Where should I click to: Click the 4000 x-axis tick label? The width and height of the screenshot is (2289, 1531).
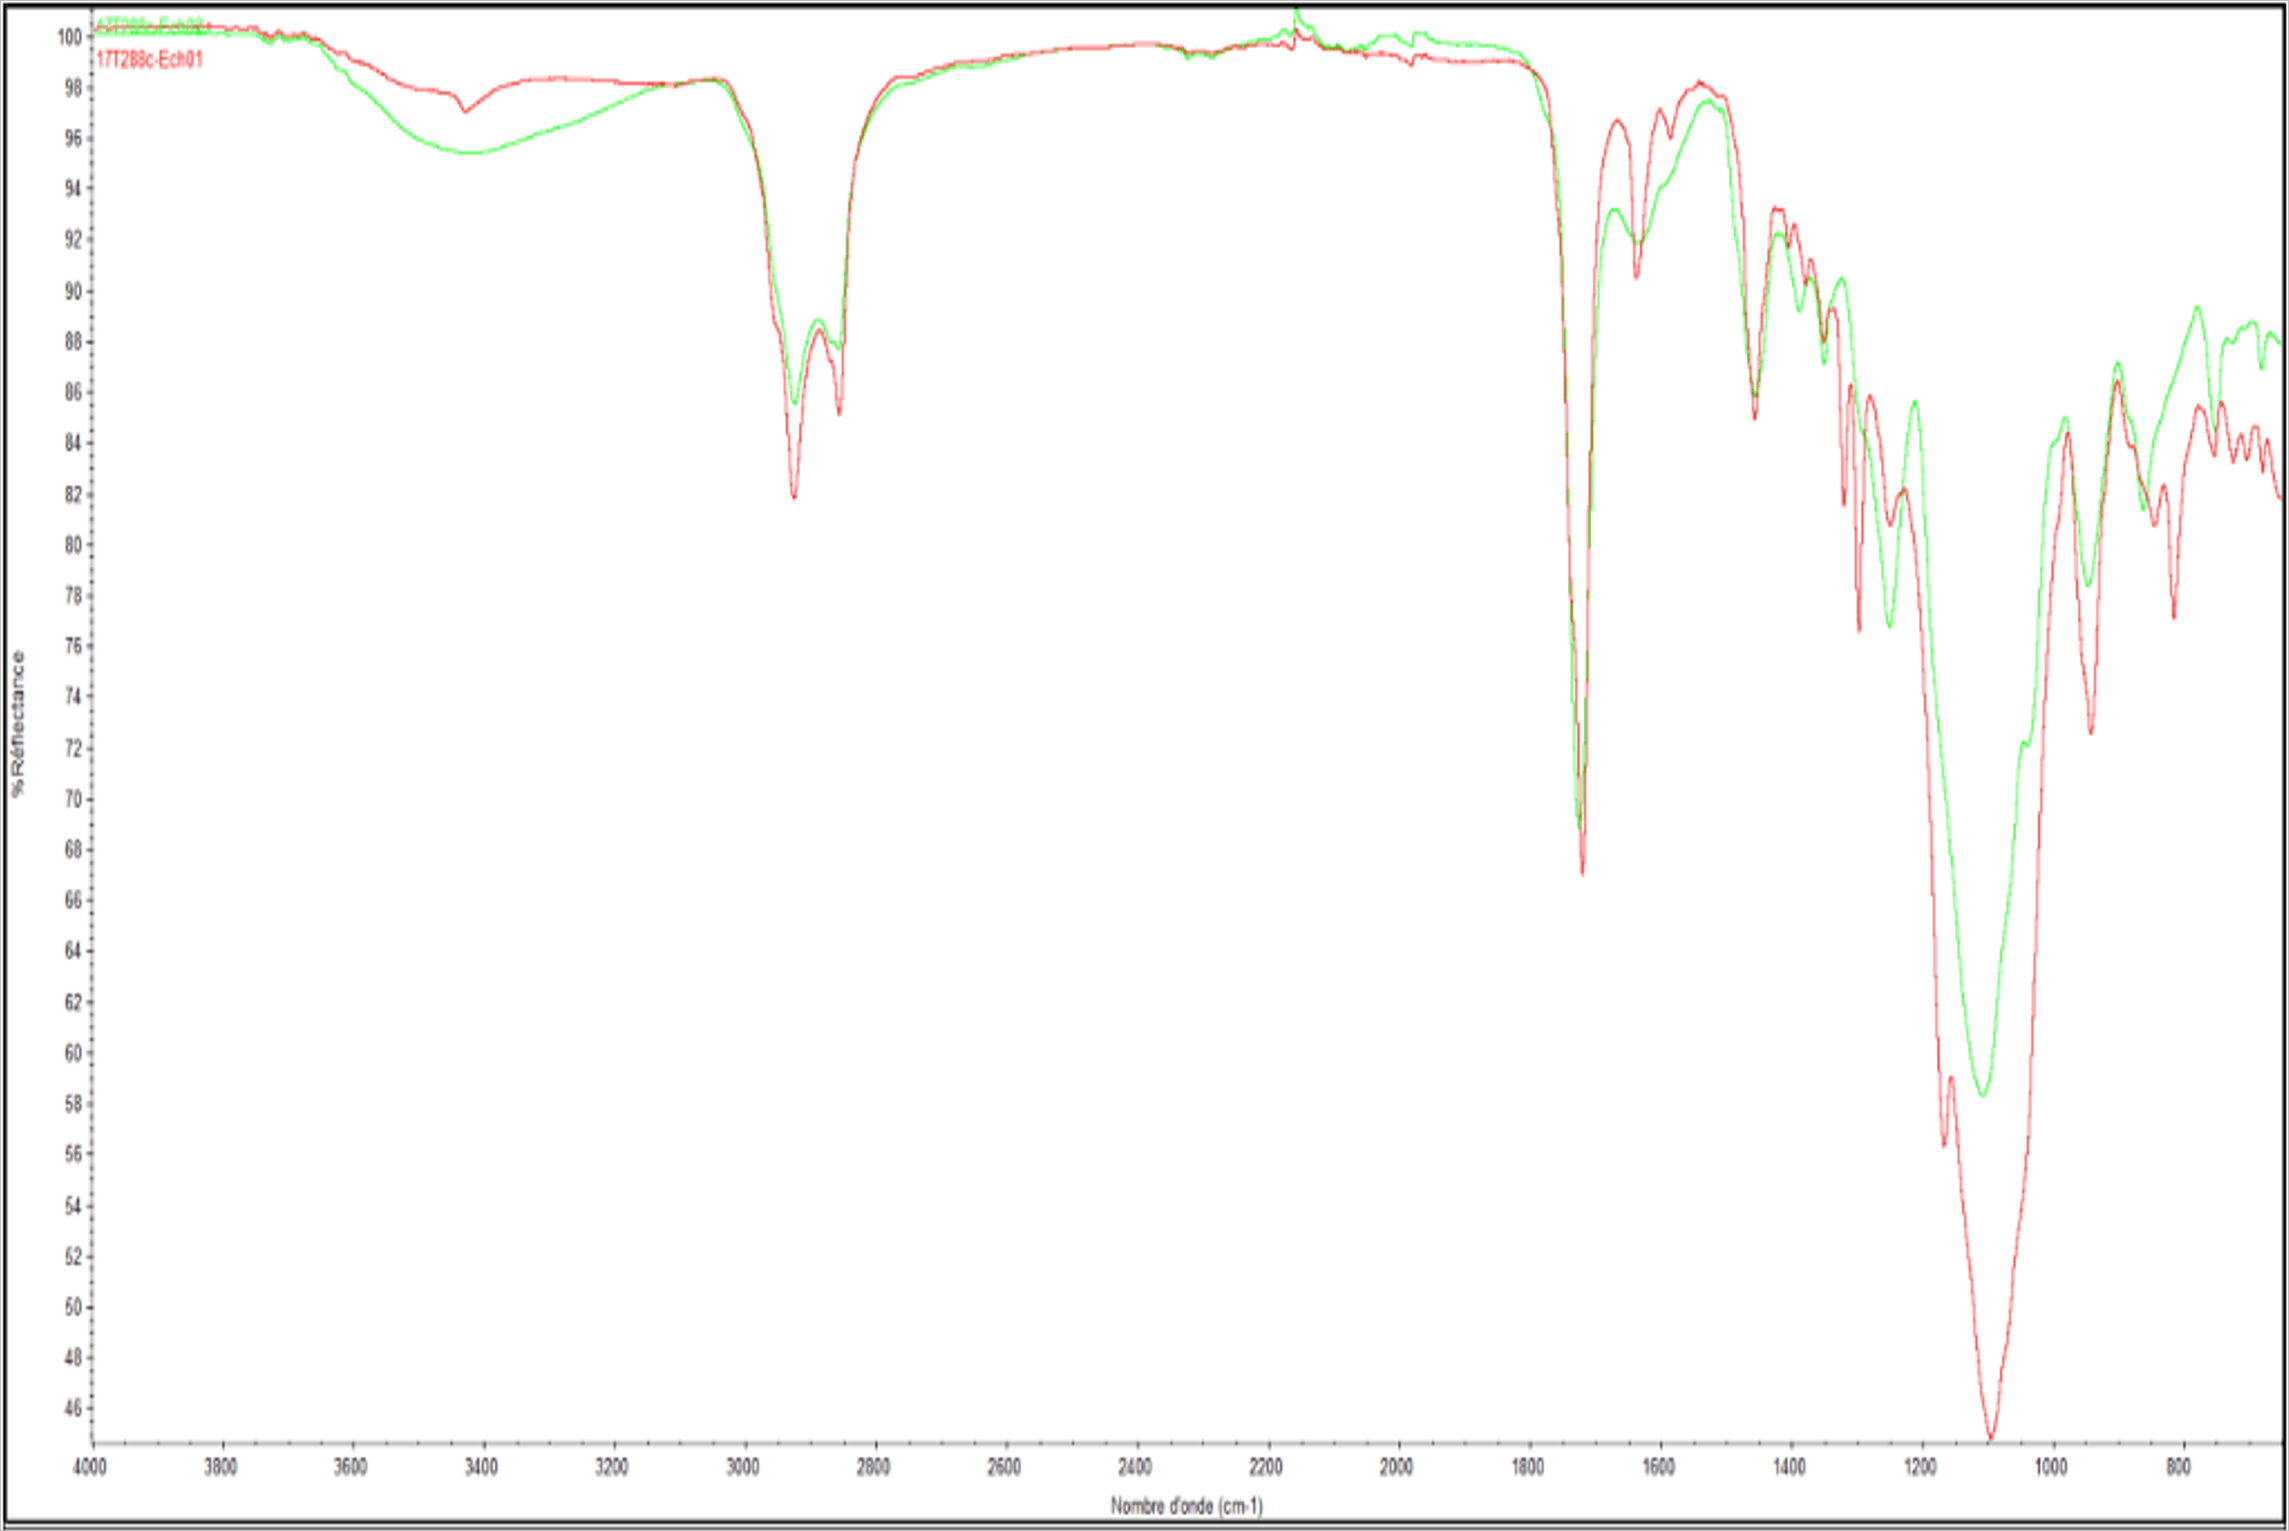coord(91,1467)
